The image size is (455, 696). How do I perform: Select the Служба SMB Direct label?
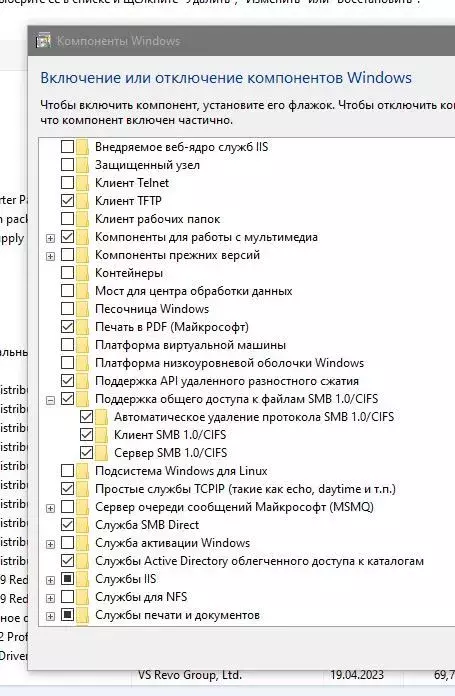[x=147, y=525]
